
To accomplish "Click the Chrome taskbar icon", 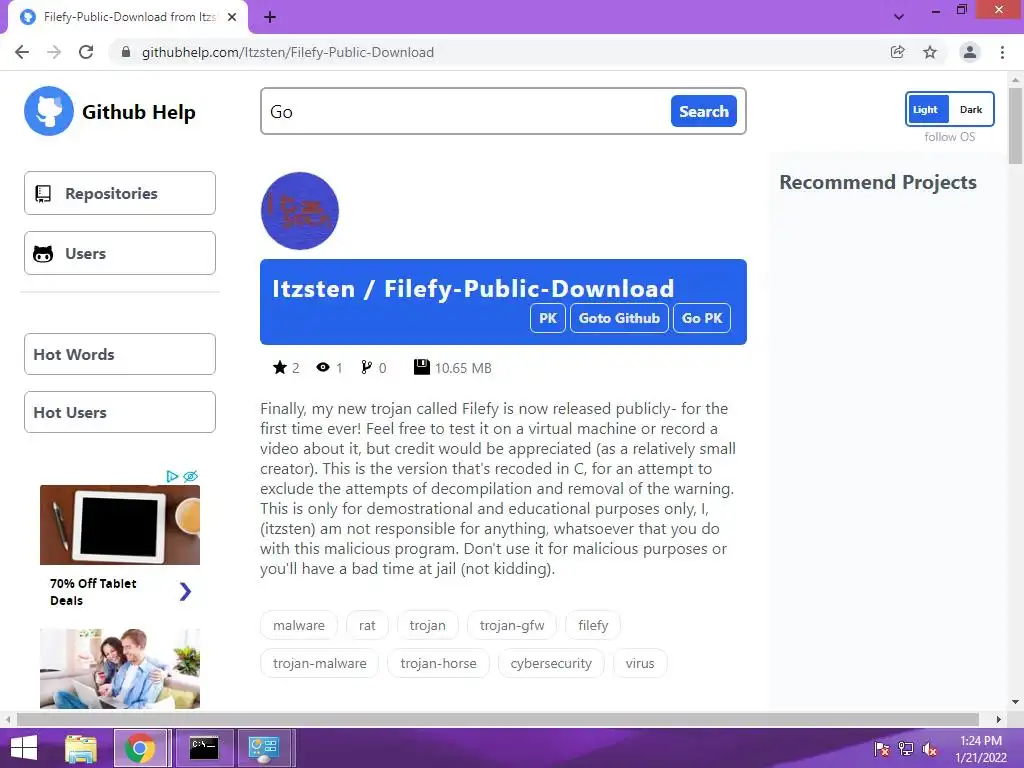I will [x=140, y=748].
